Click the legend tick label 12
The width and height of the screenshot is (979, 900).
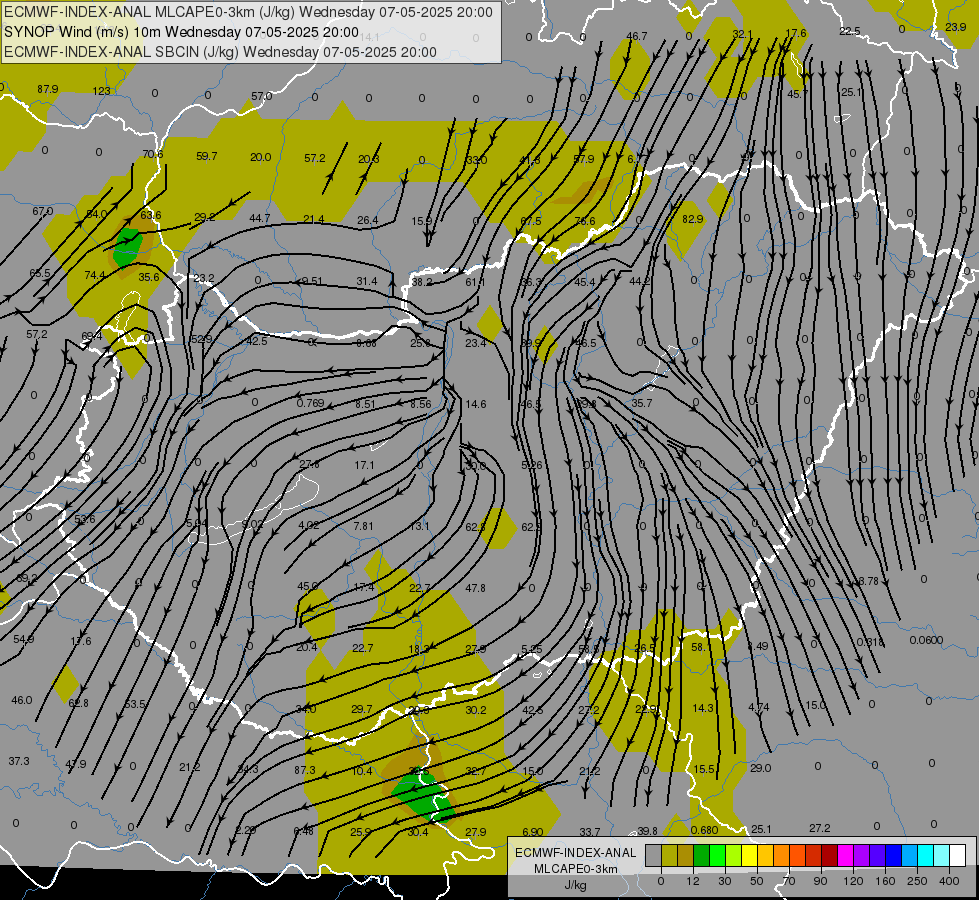693,881
